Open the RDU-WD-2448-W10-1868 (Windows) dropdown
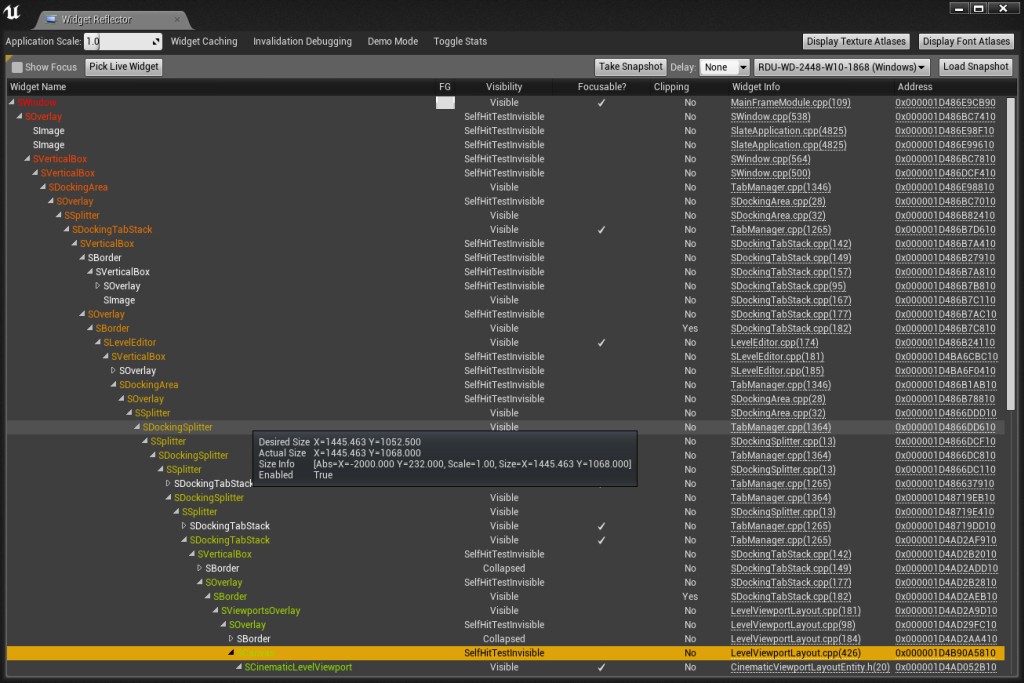The image size is (1024, 683). tap(841, 67)
